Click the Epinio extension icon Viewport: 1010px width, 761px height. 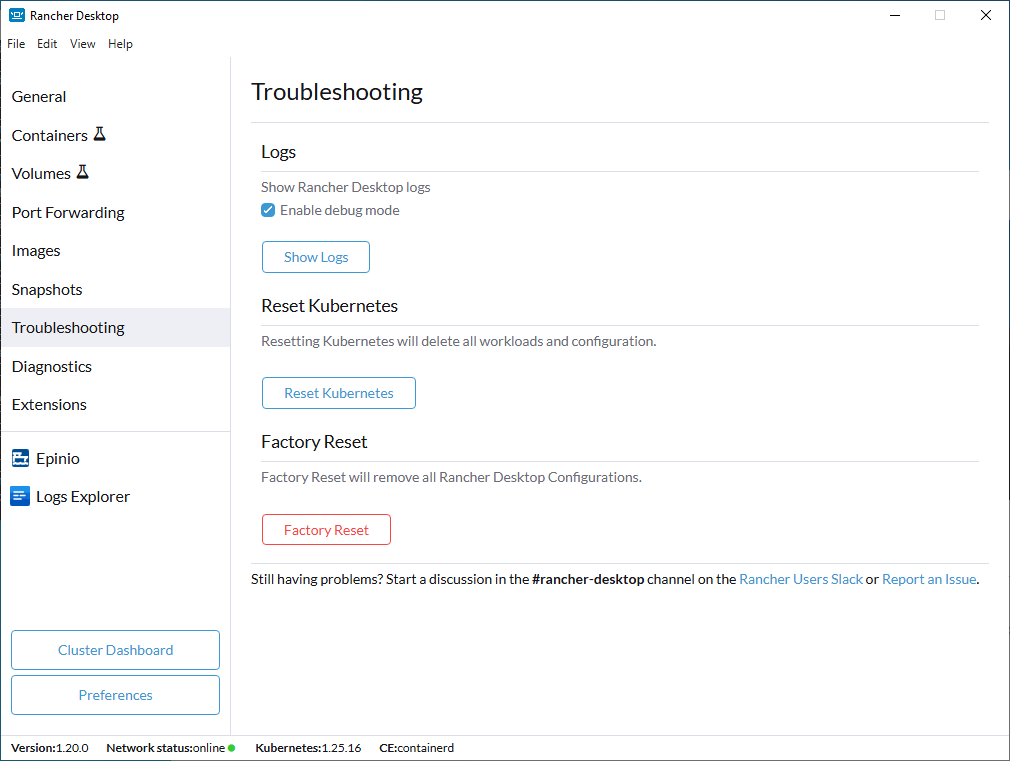20,458
